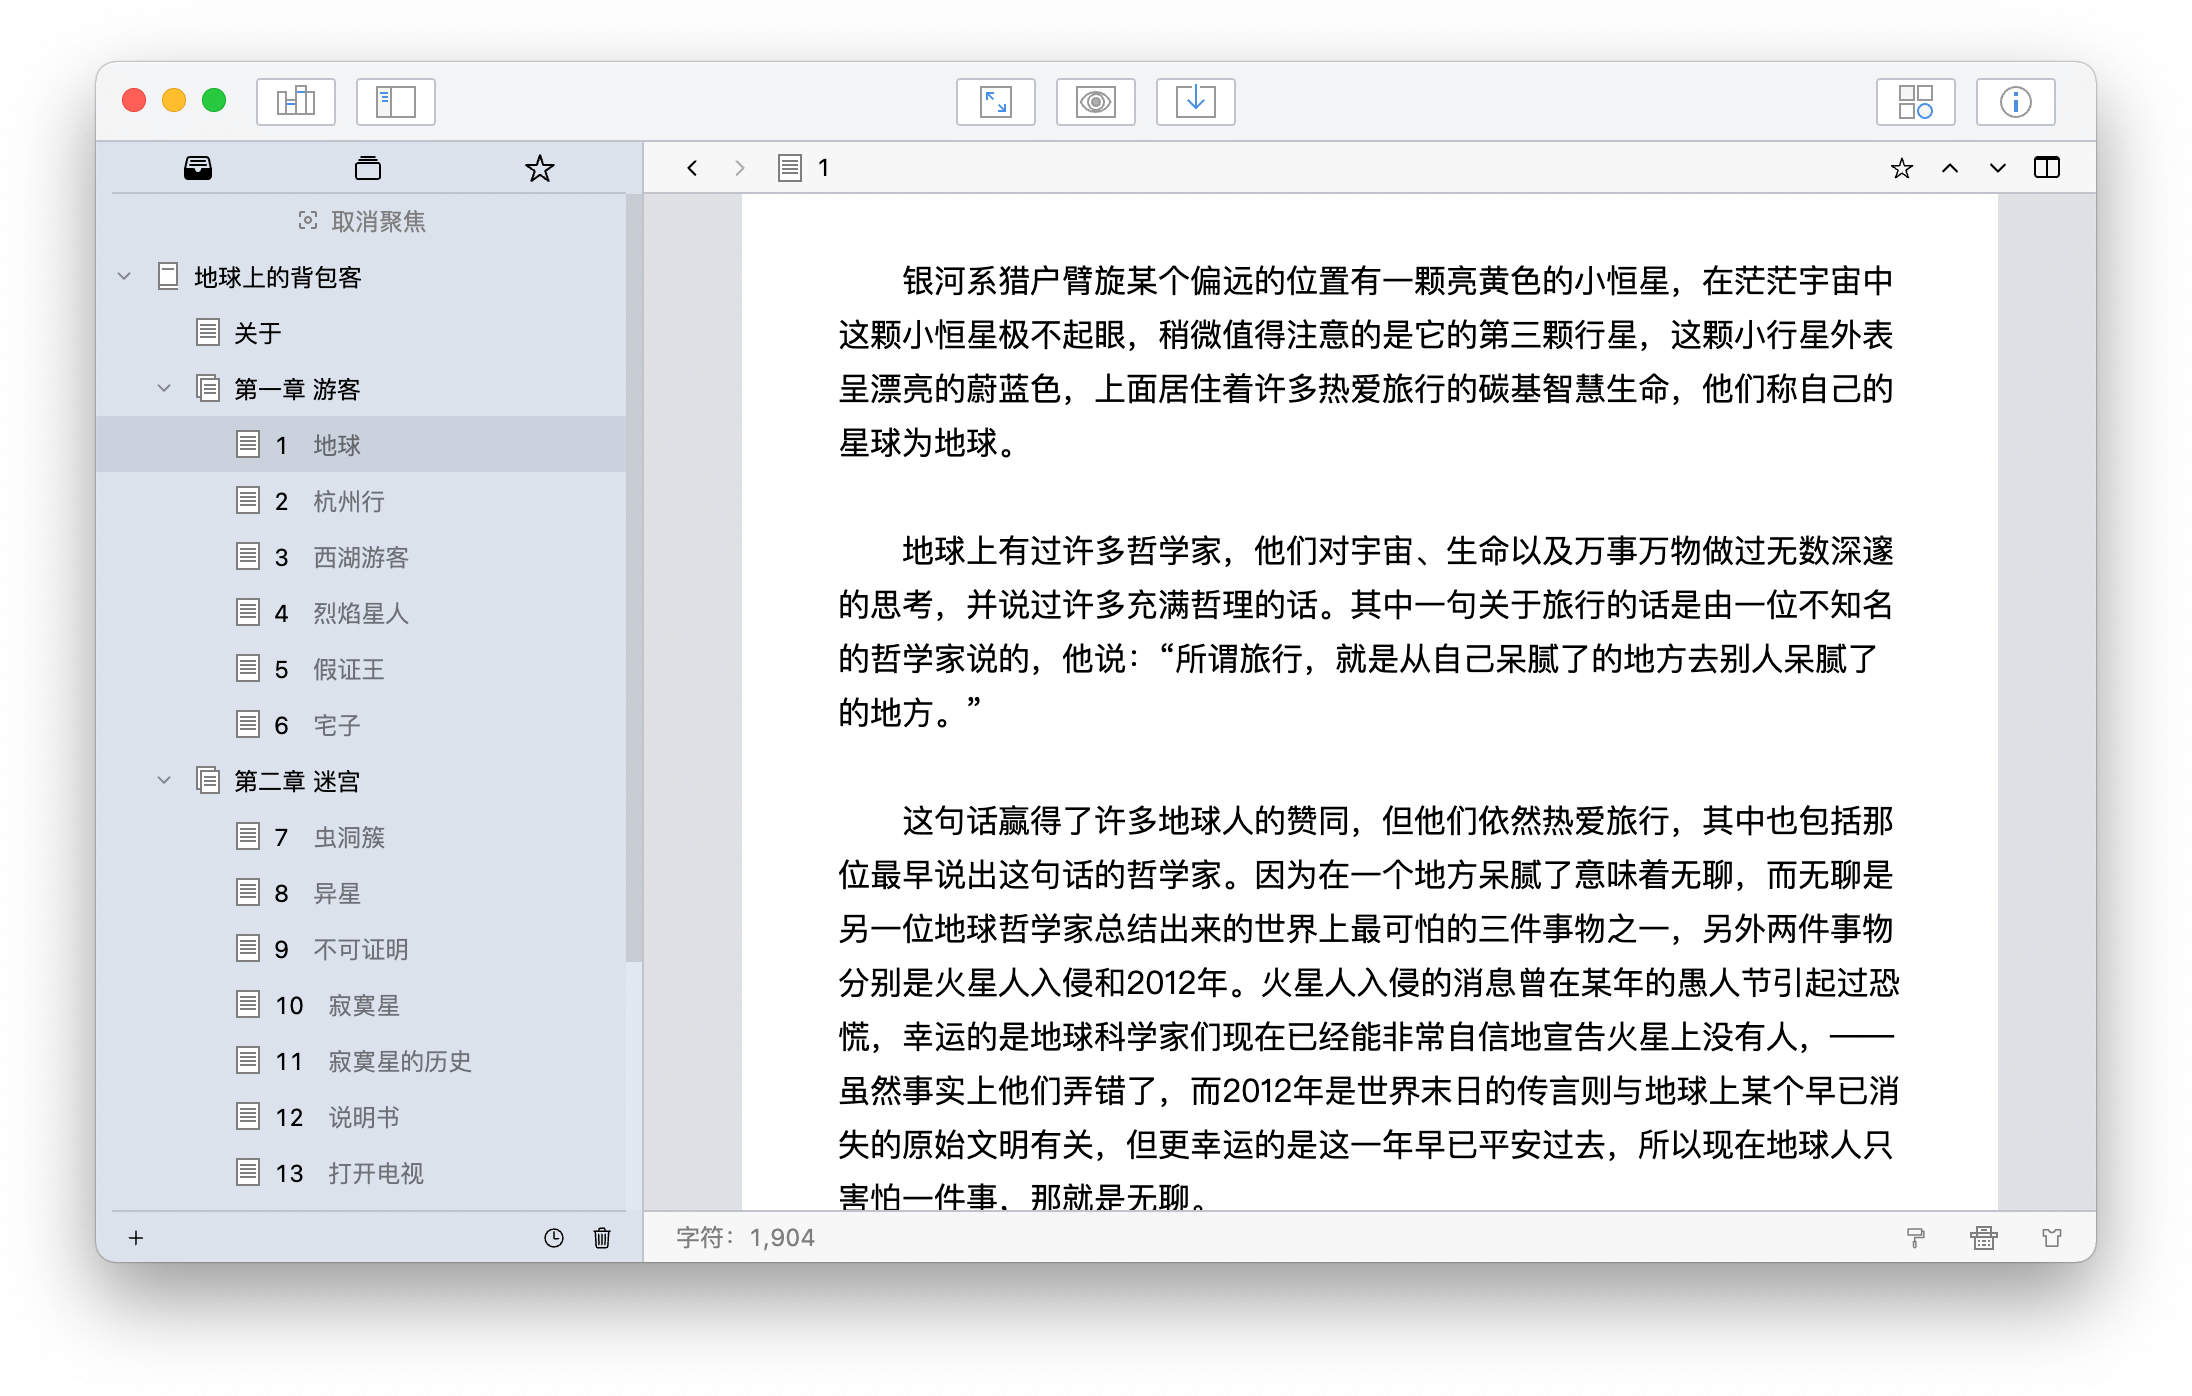The height and width of the screenshot is (1396, 2192).
Task: Click in the first paragraph about 银河系猎户臂
Action: click(x=1366, y=362)
